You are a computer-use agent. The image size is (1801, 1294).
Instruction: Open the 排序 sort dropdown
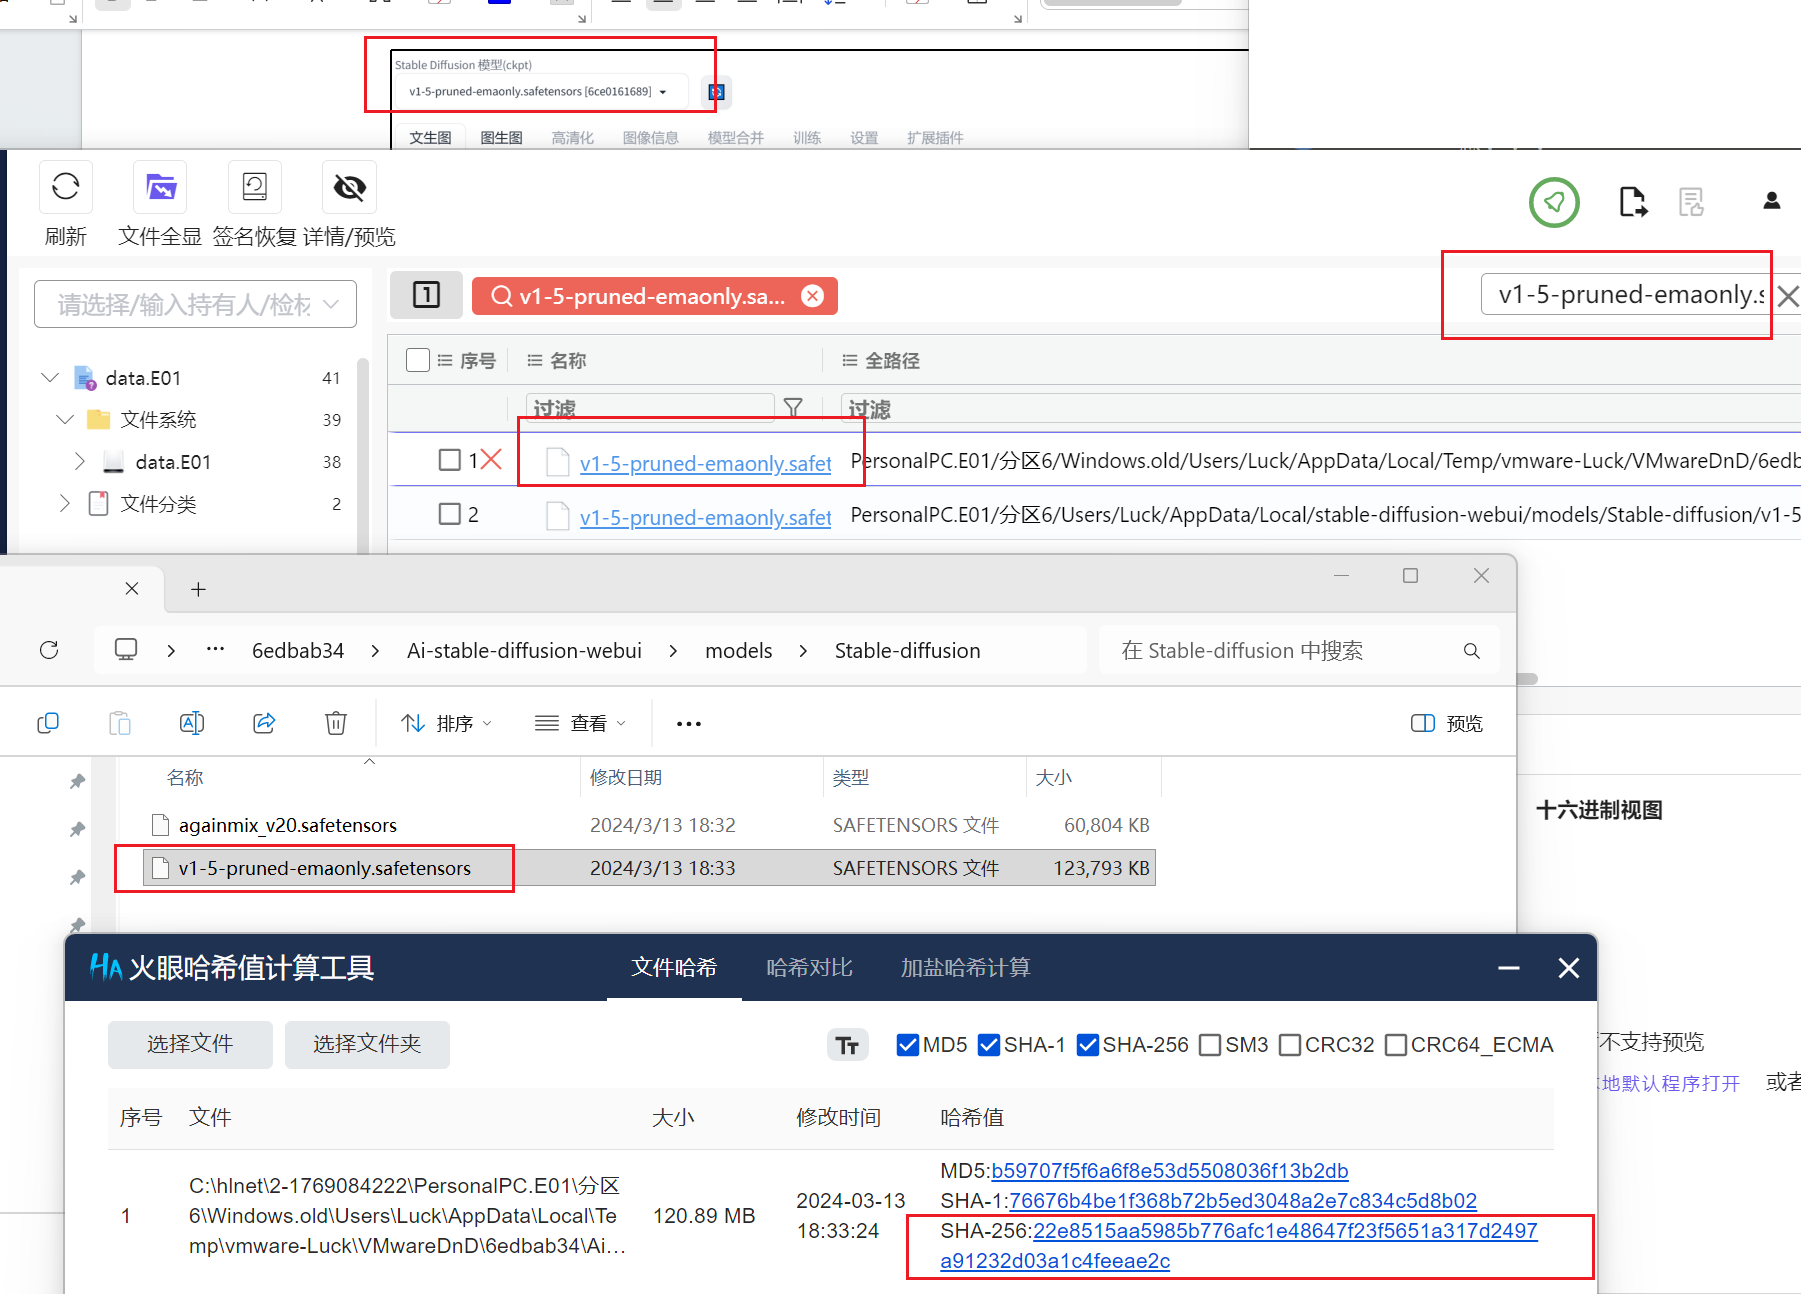(447, 723)
